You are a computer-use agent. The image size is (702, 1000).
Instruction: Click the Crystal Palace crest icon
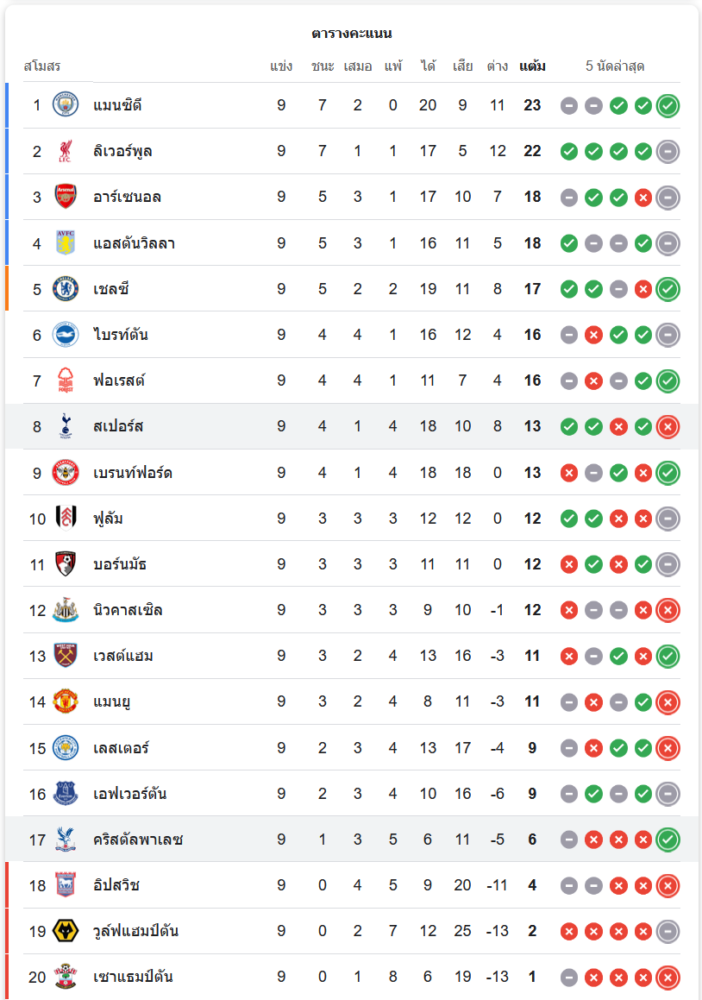click(x=65, y=839)
